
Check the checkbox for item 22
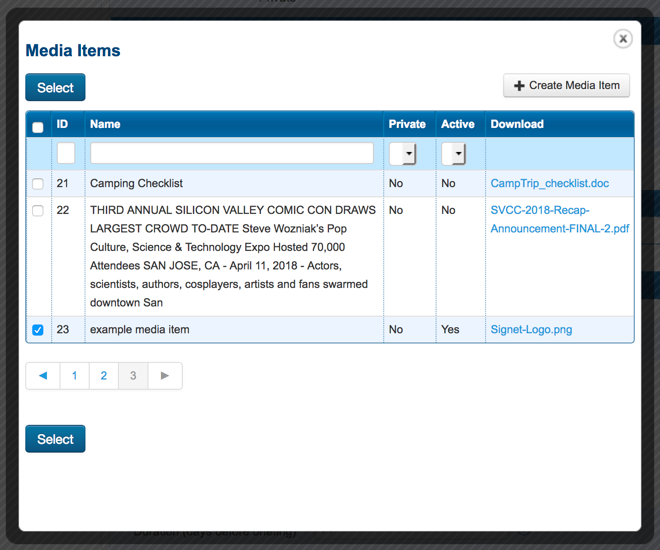coord(38,211)
